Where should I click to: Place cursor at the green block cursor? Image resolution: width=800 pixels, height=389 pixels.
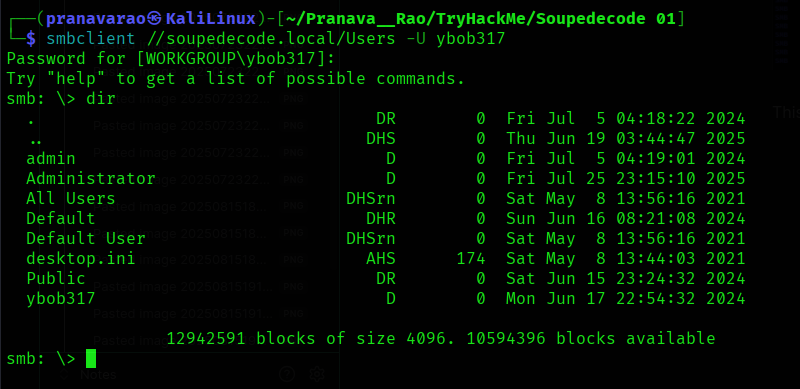(91, 358)
